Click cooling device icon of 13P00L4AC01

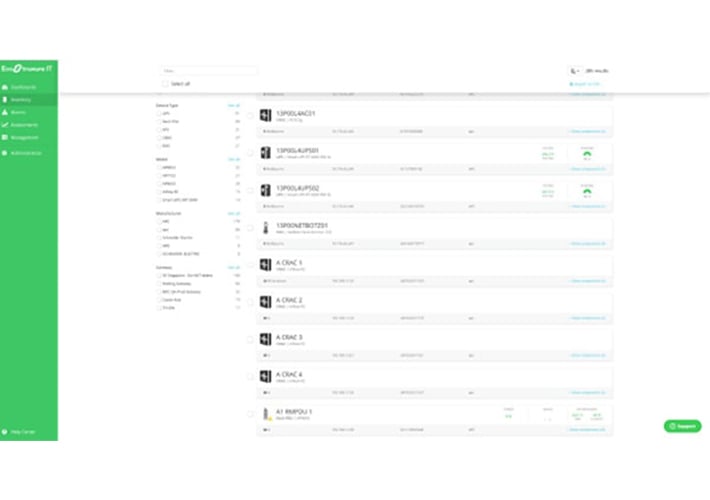point(266,115)
